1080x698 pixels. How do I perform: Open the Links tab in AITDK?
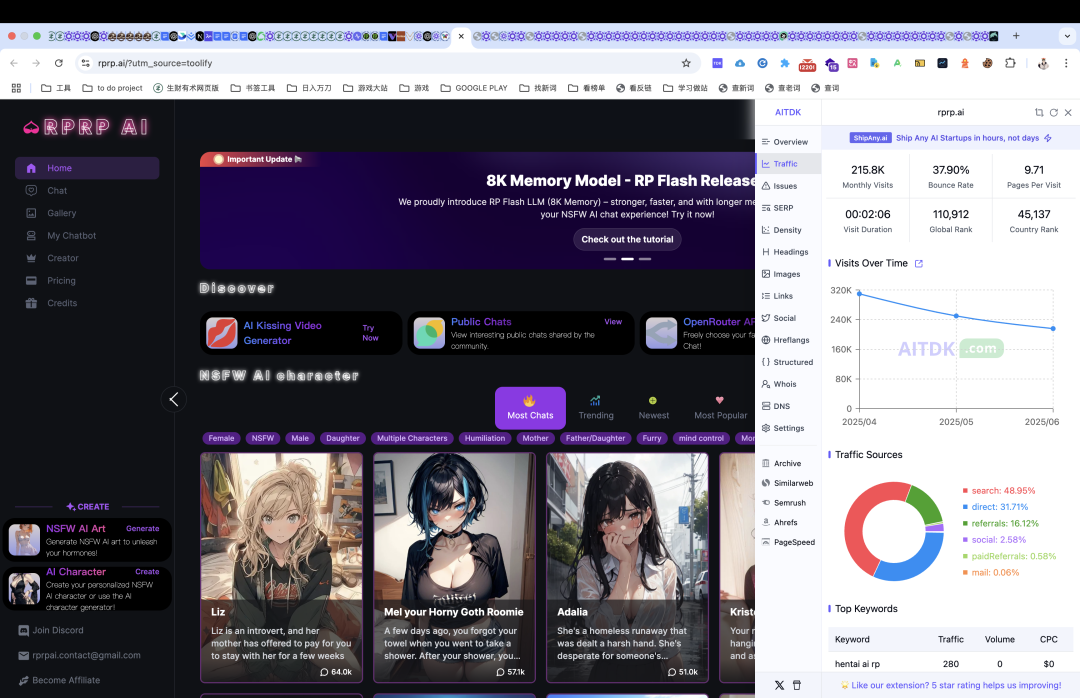click(789, 296)
